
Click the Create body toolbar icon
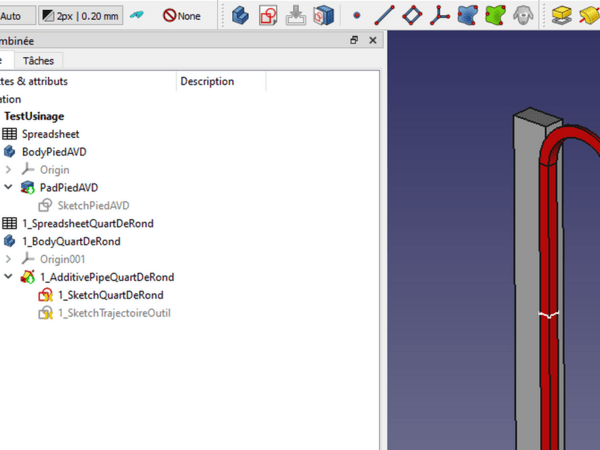pyautogui.click(x=240, y=15)
